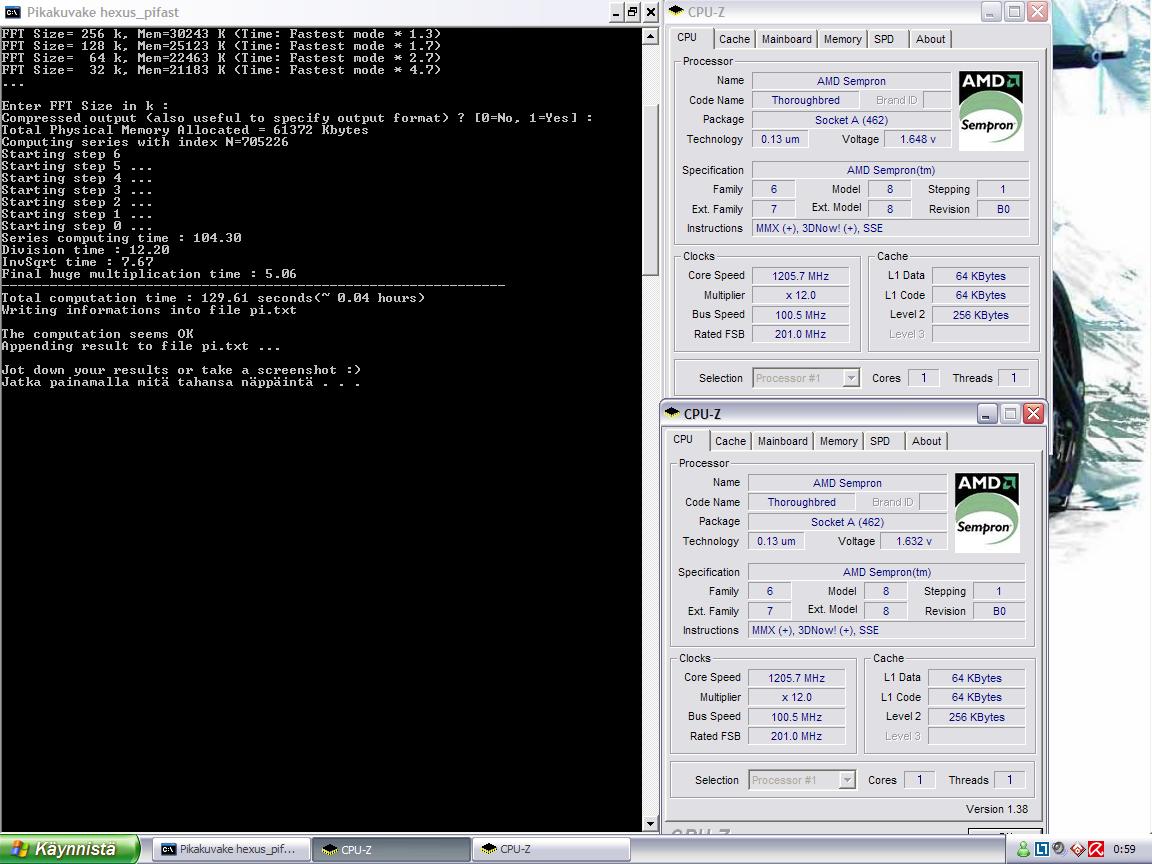Click the Bus Speed 100.5 MHz value in the lower CPU-Z
Image resolution: width=1152 pixels, height=864 pixels.
click(x=796, y=716)
